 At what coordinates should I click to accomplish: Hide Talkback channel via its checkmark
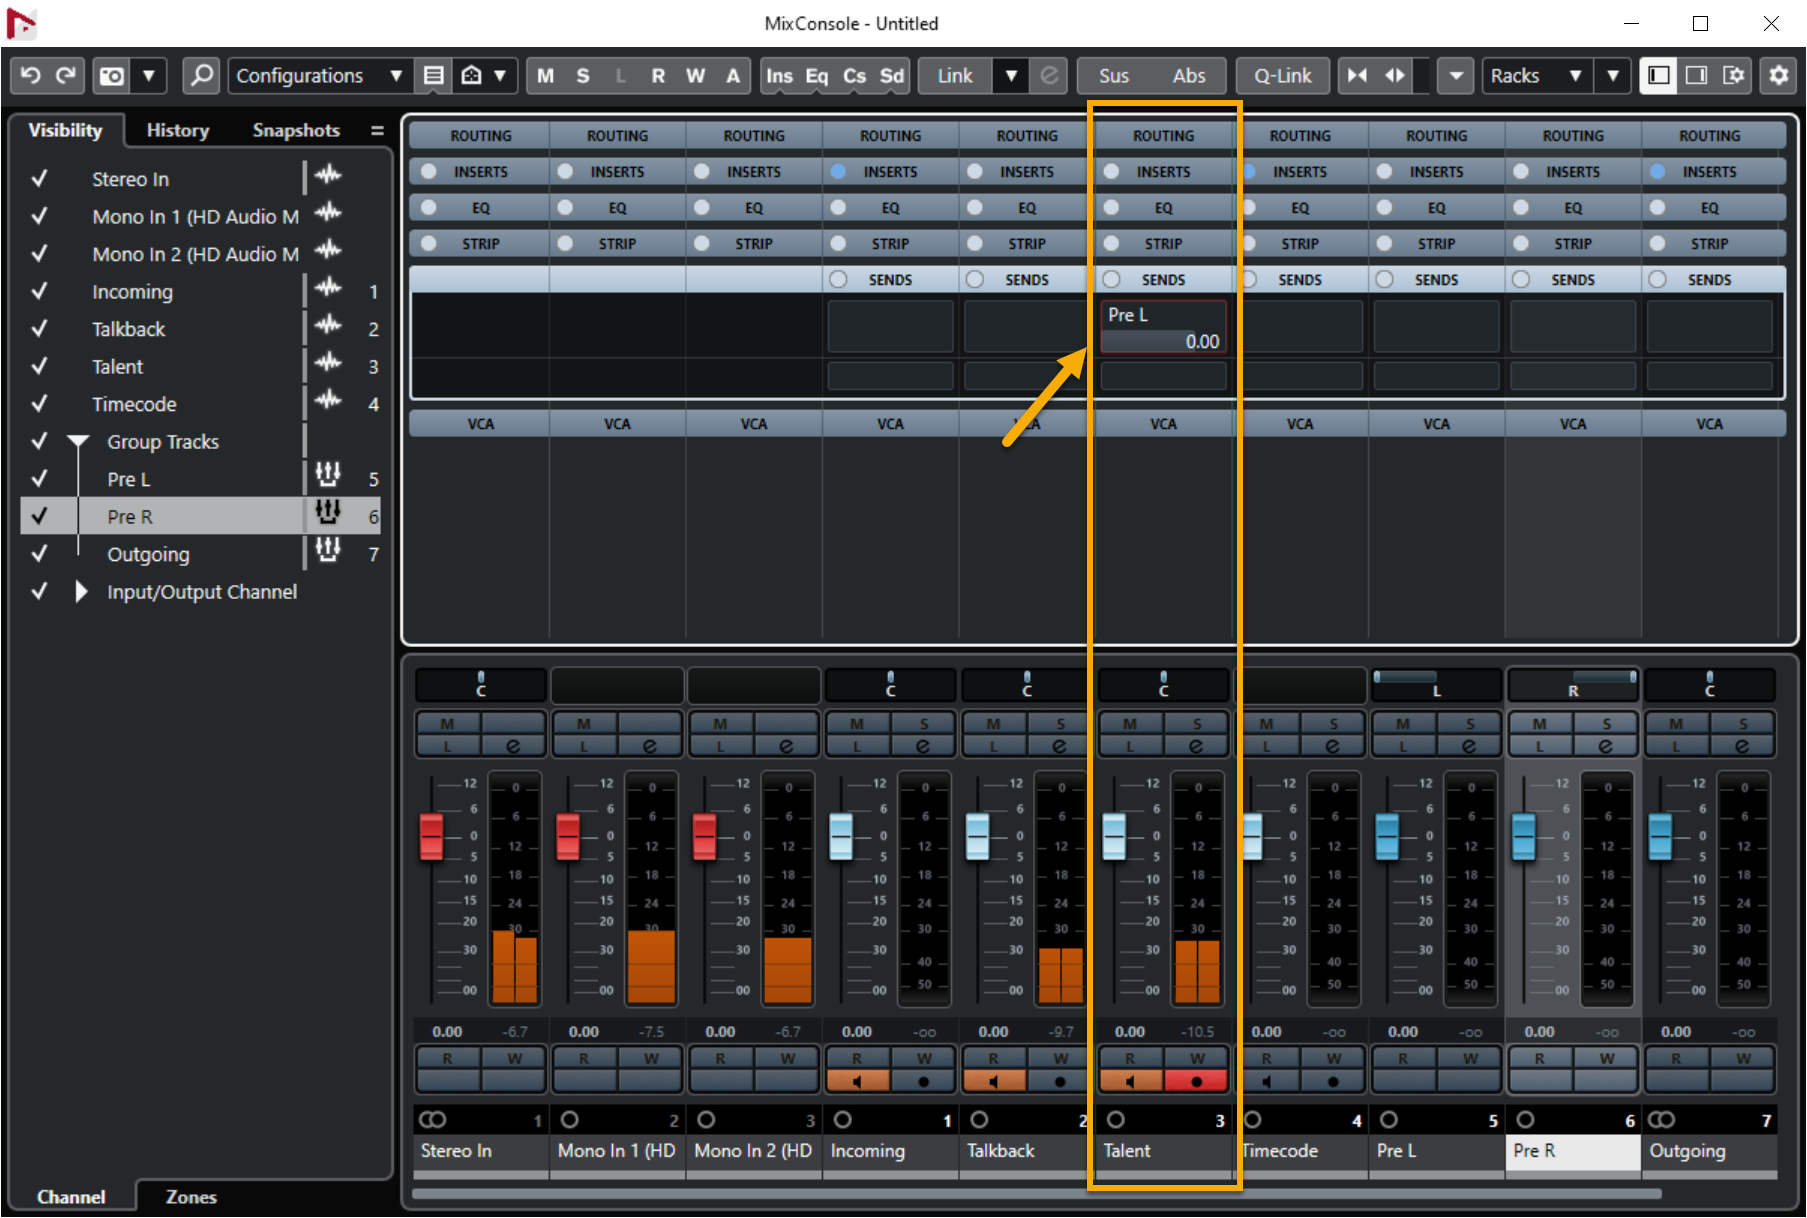(x=40, y=329)
